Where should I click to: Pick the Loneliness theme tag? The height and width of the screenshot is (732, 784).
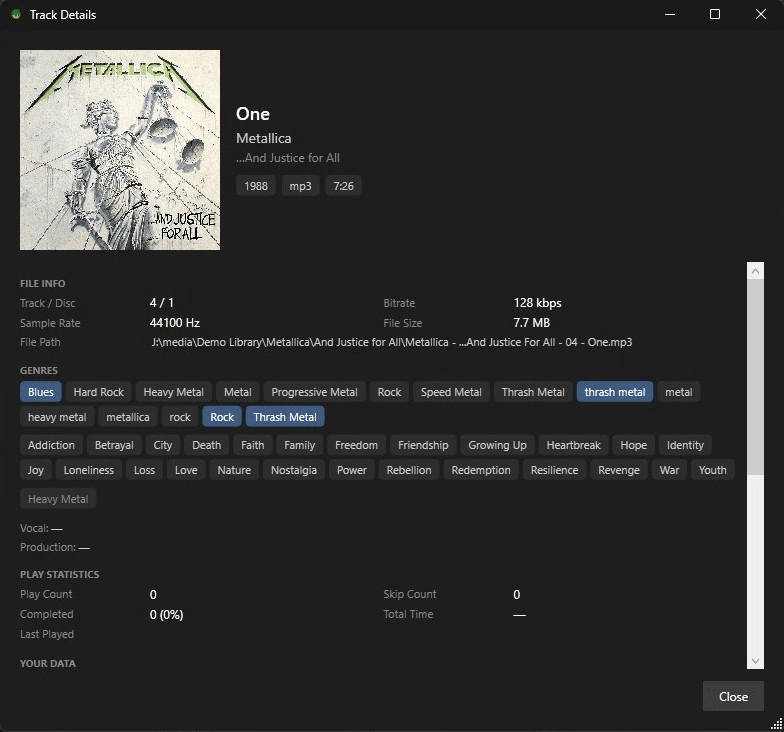coord(89,470)
